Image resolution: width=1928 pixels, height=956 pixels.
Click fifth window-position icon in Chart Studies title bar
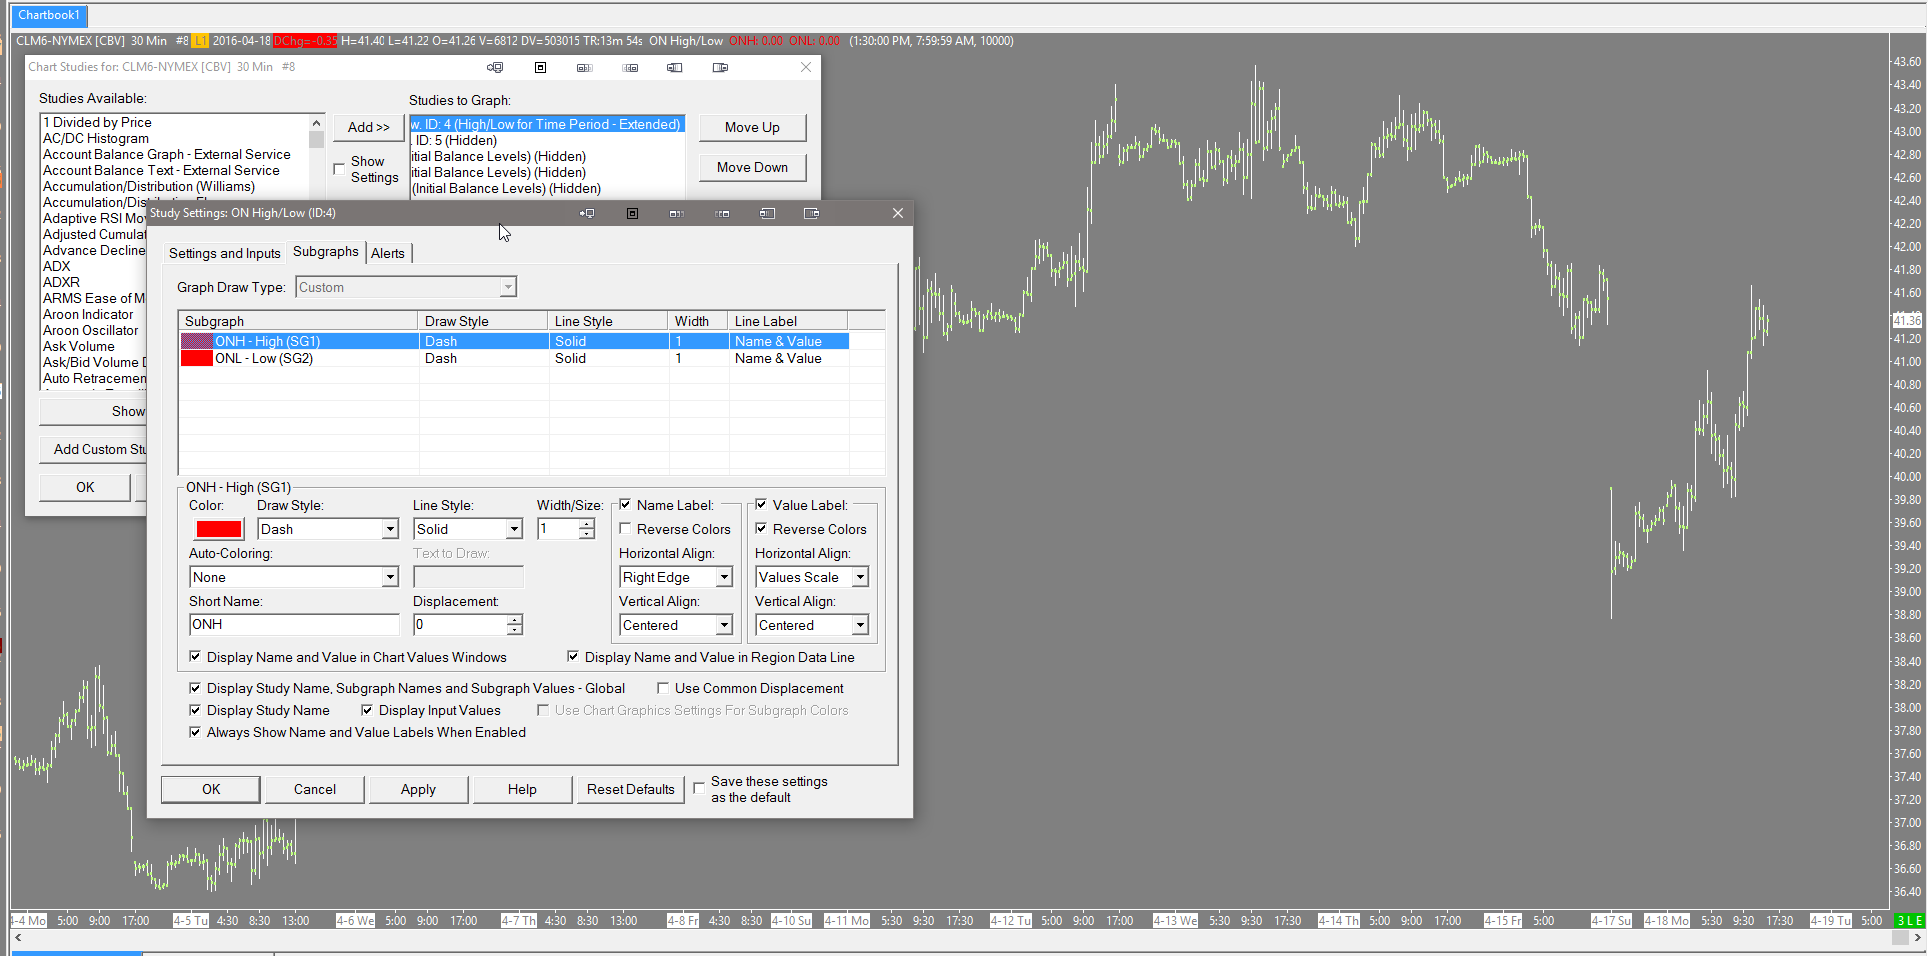coord(675,67)
